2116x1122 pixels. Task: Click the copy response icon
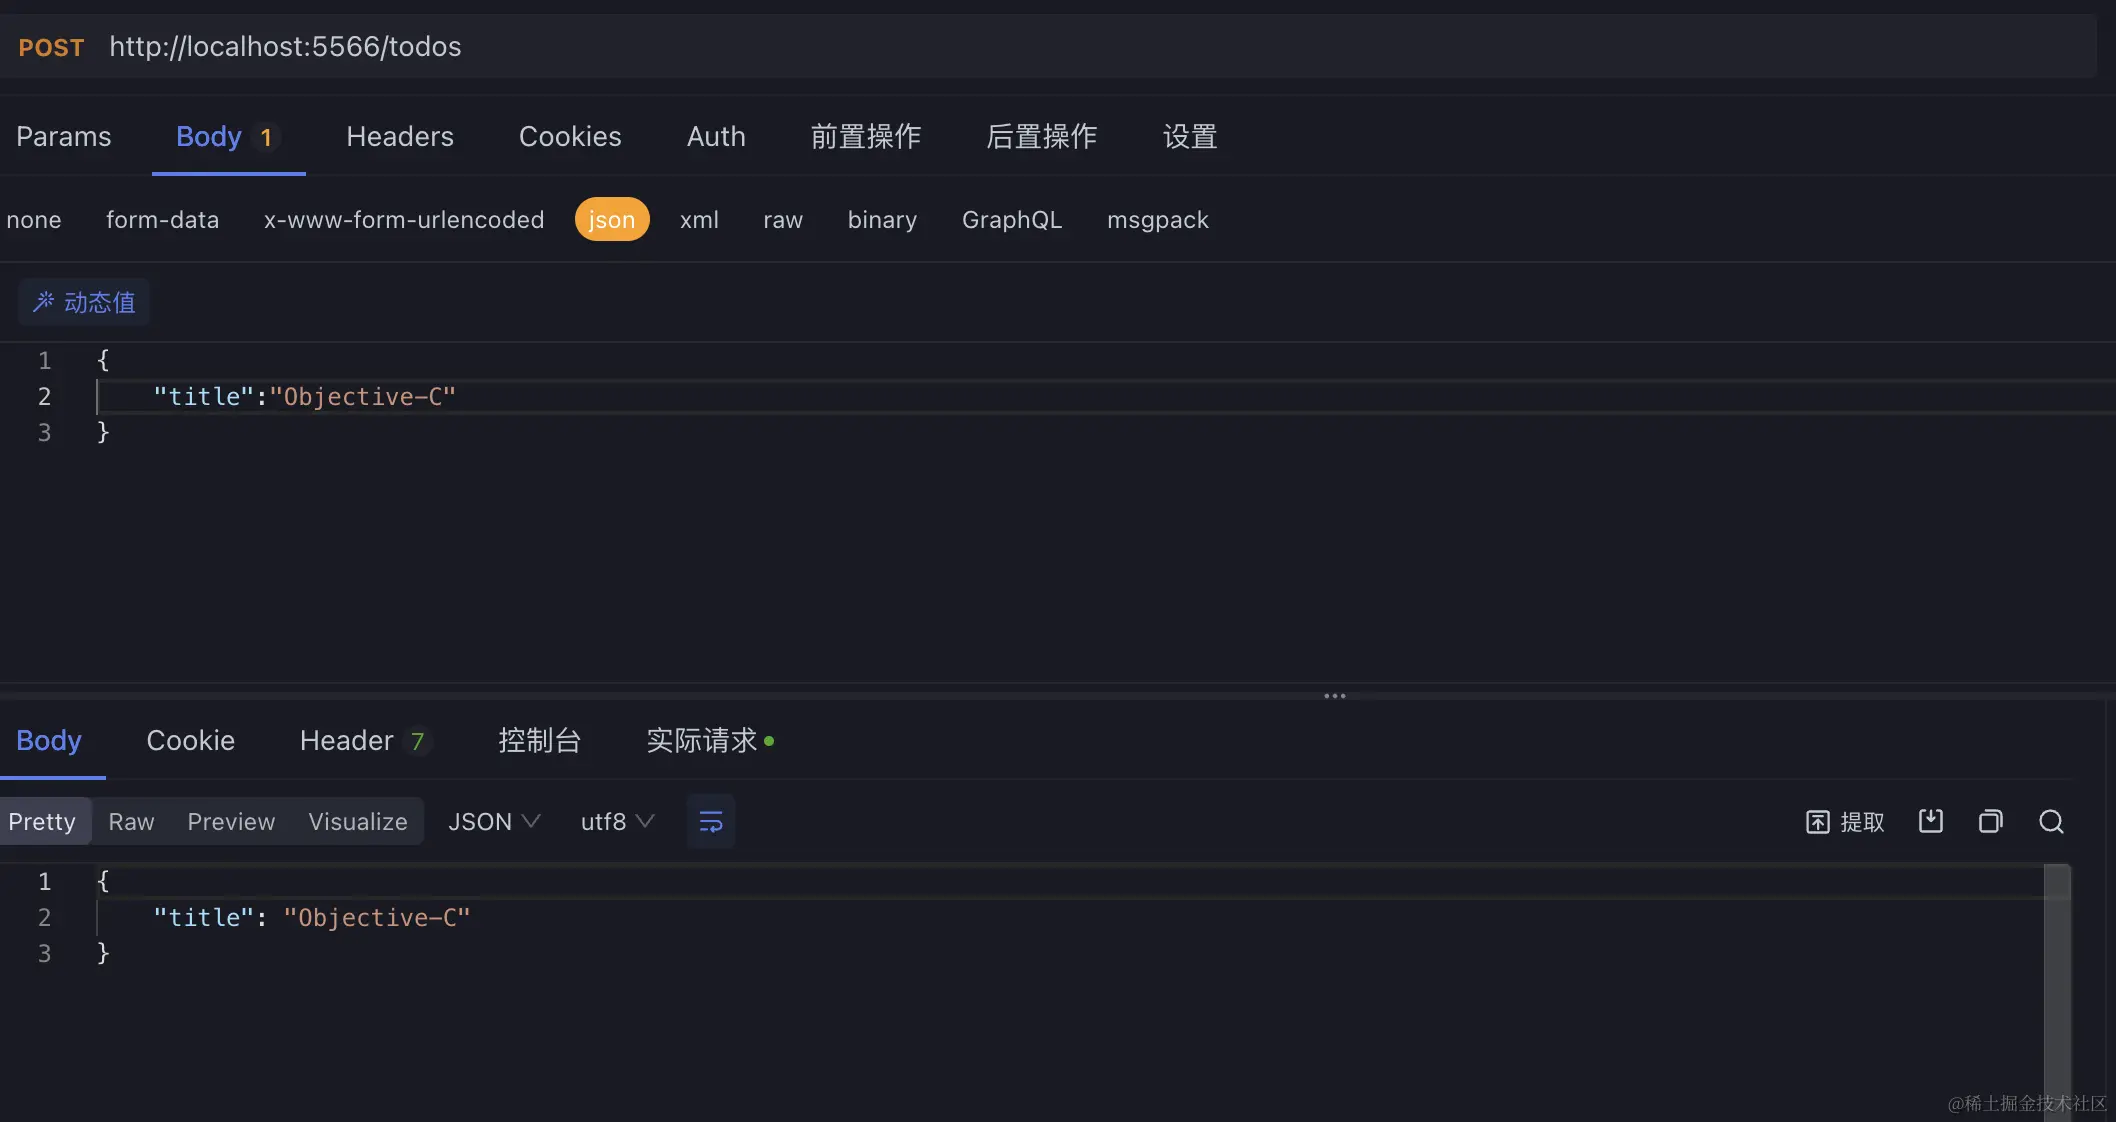click(x=1990, y=822)
